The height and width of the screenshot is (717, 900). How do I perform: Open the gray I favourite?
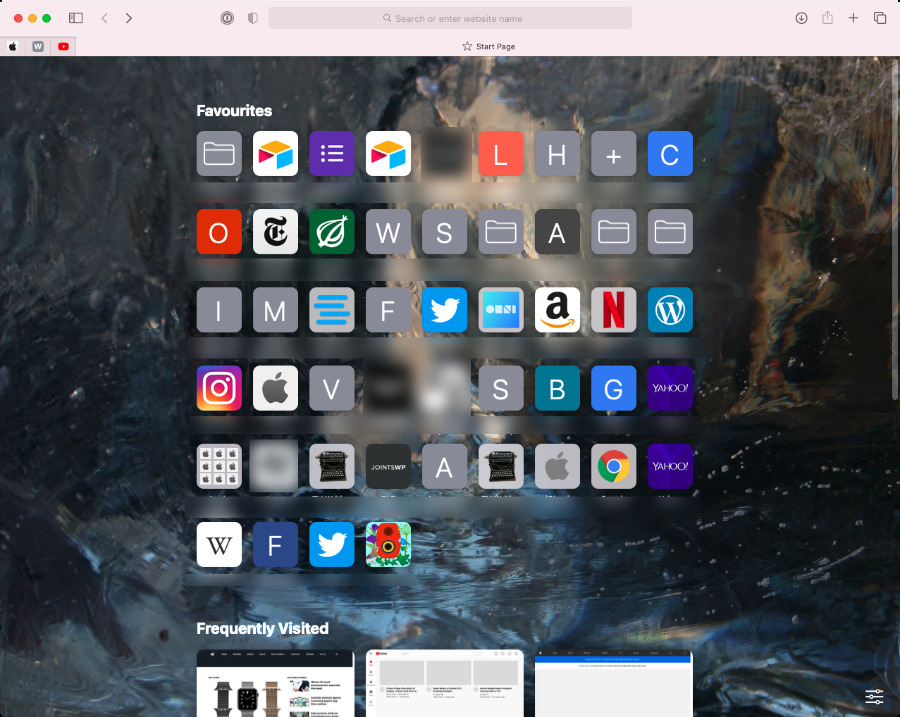219,310
